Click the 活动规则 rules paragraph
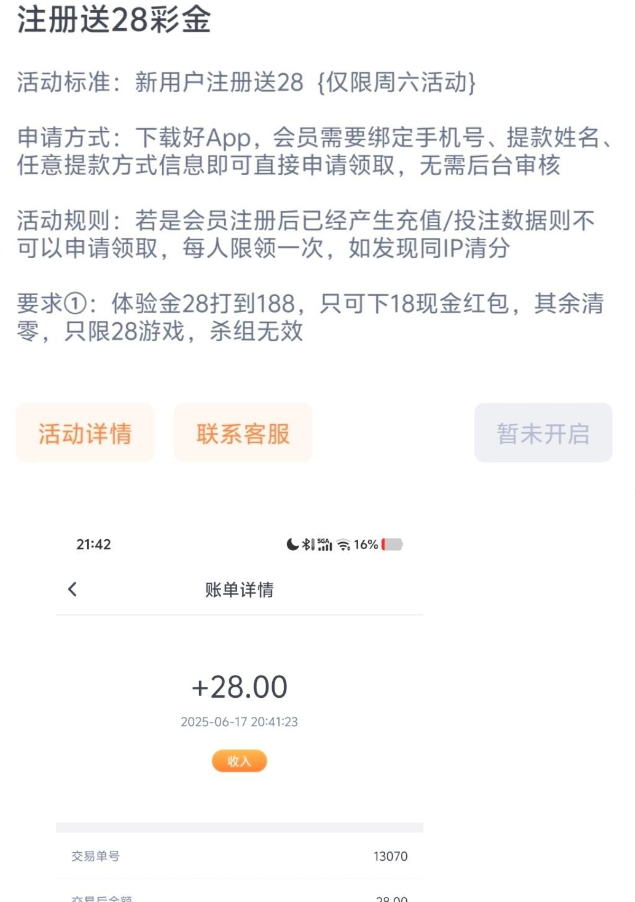This screenshot has width=635, height=902. [306, 234]
